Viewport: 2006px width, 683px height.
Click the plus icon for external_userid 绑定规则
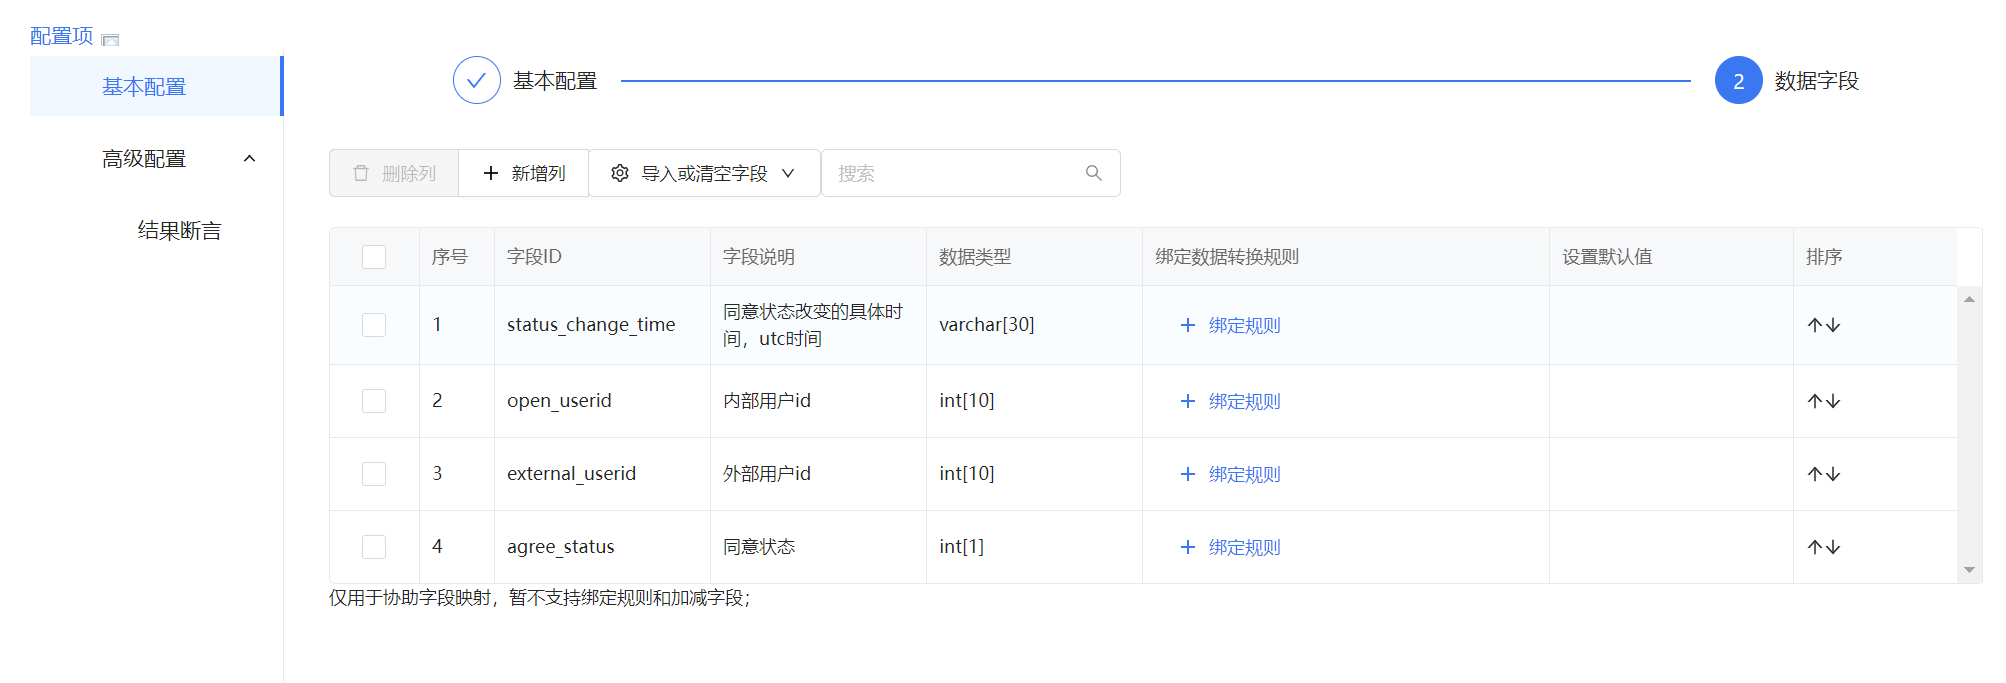click(1187, 474)
